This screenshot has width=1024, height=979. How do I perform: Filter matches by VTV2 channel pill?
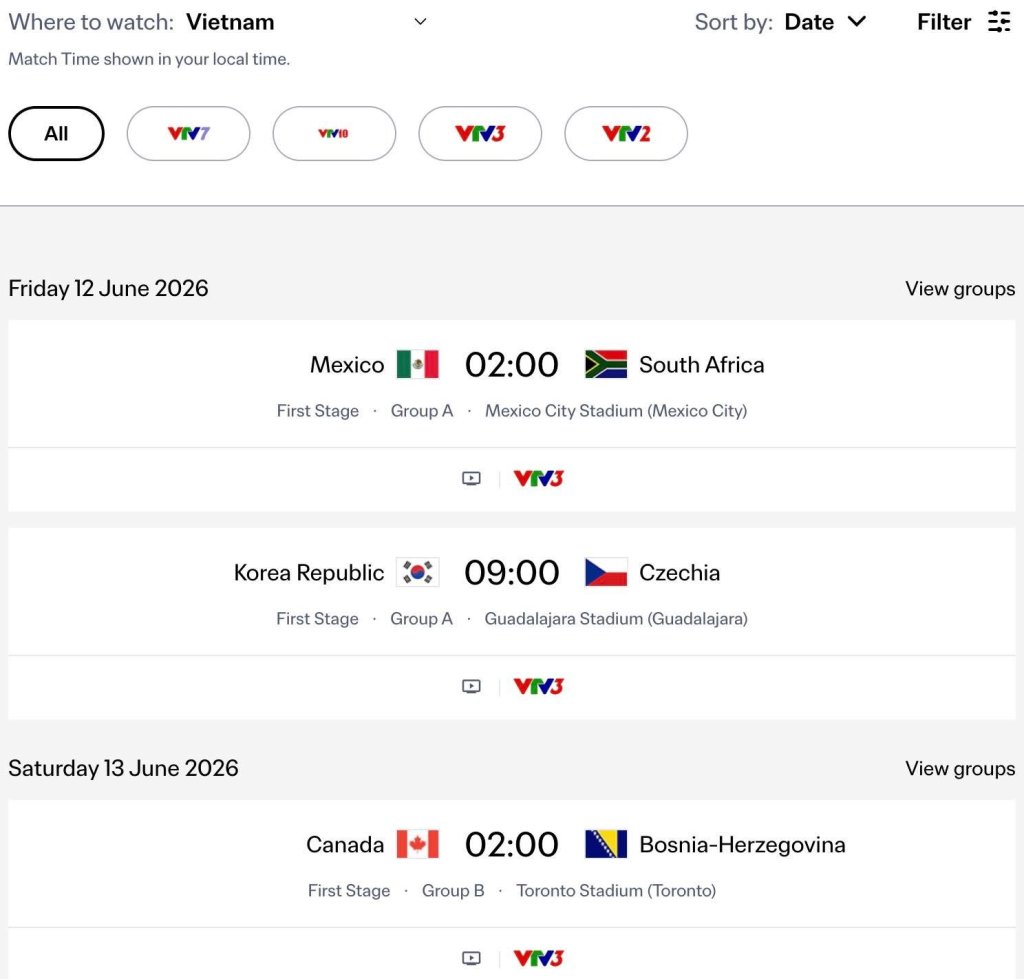(x=626, y=134)
